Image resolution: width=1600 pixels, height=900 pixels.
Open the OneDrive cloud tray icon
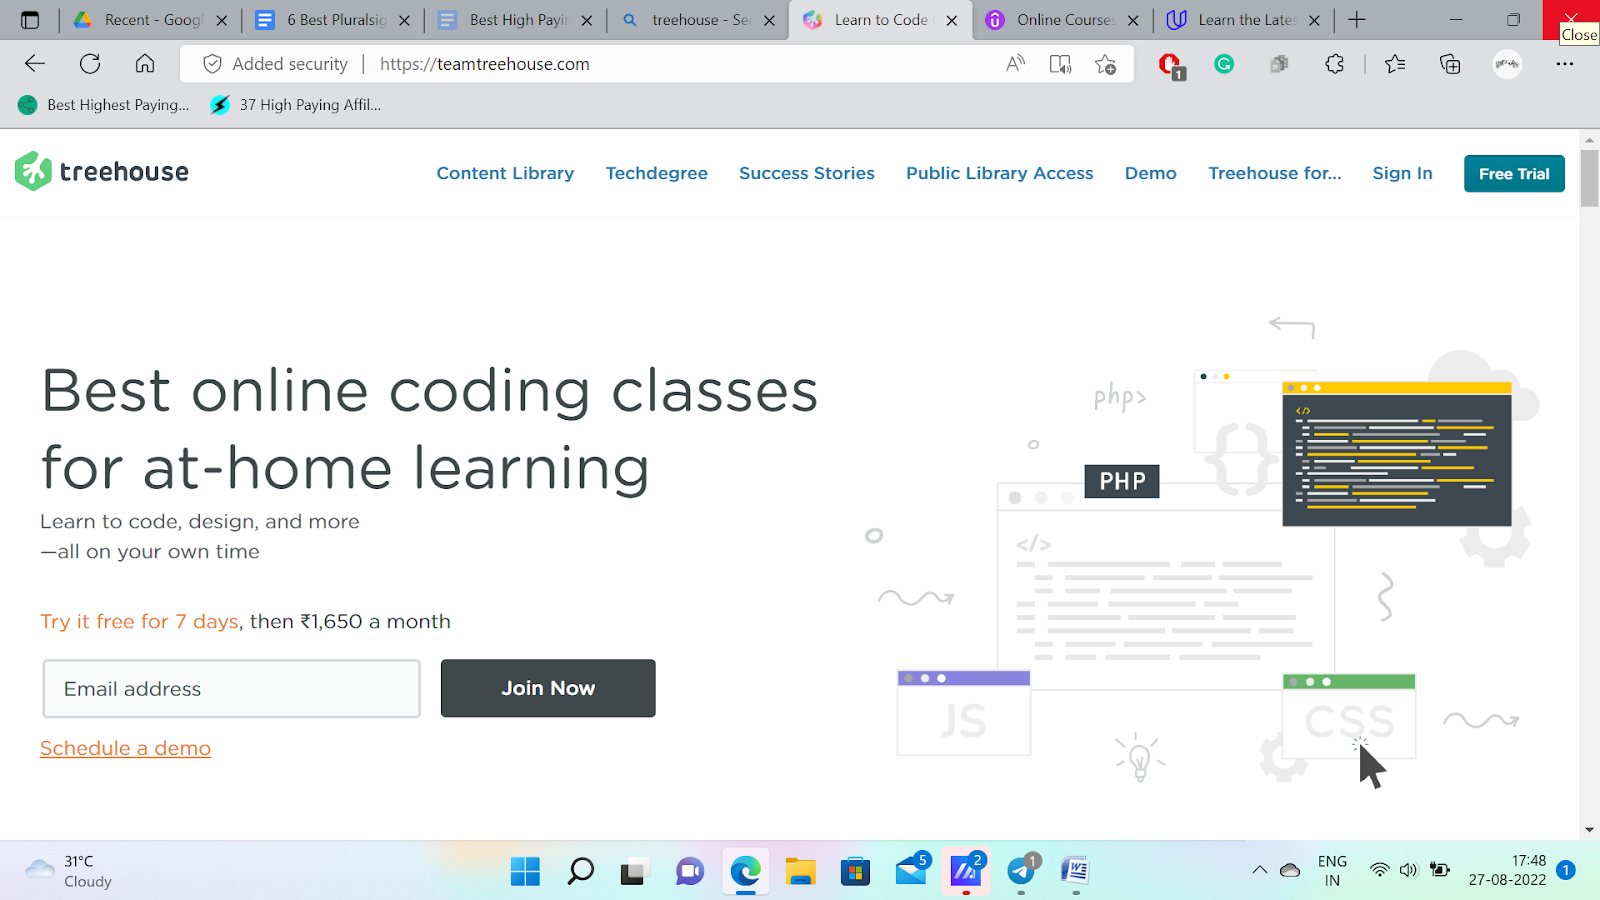pyautogui.click(x=1290, y=870)
